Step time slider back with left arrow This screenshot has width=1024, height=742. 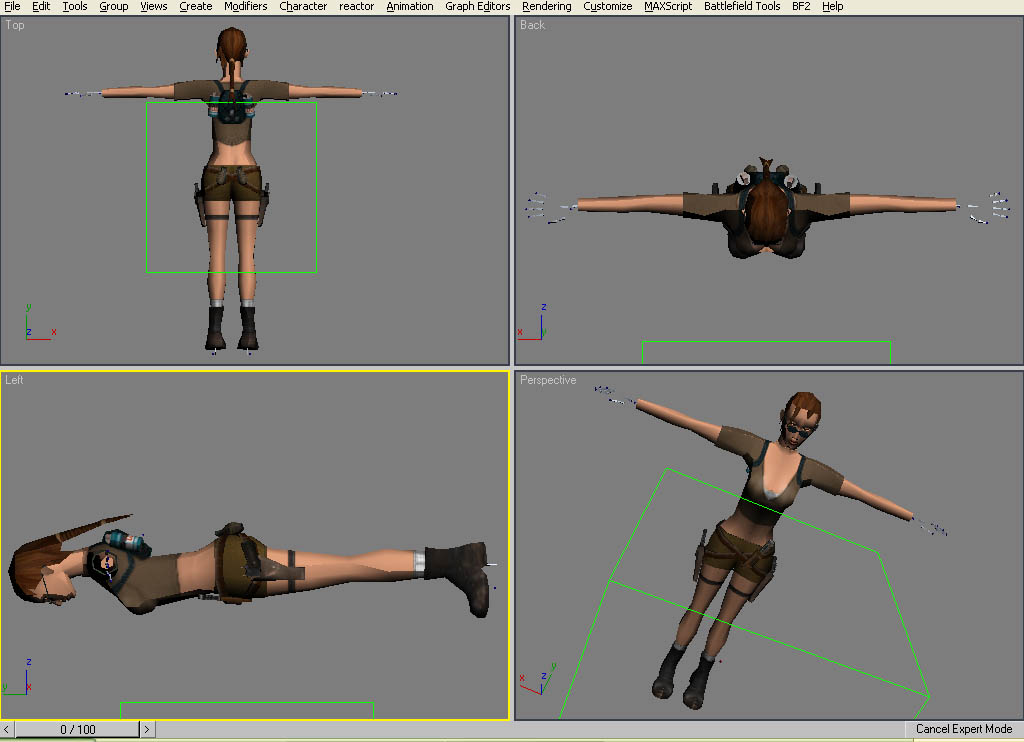pos(7,729)
